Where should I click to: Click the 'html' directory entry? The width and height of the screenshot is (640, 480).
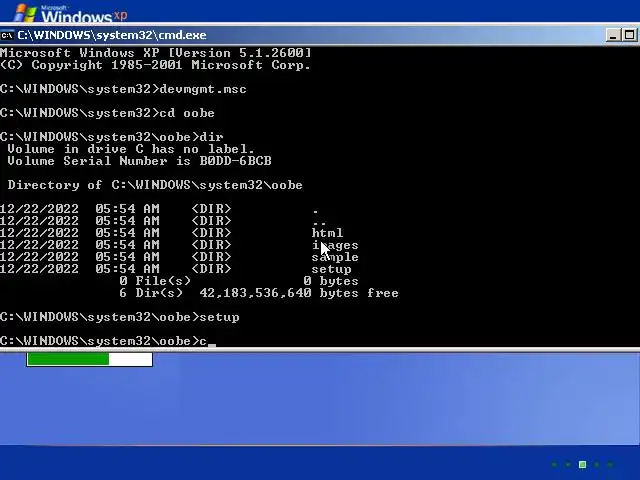click(327, 233)
